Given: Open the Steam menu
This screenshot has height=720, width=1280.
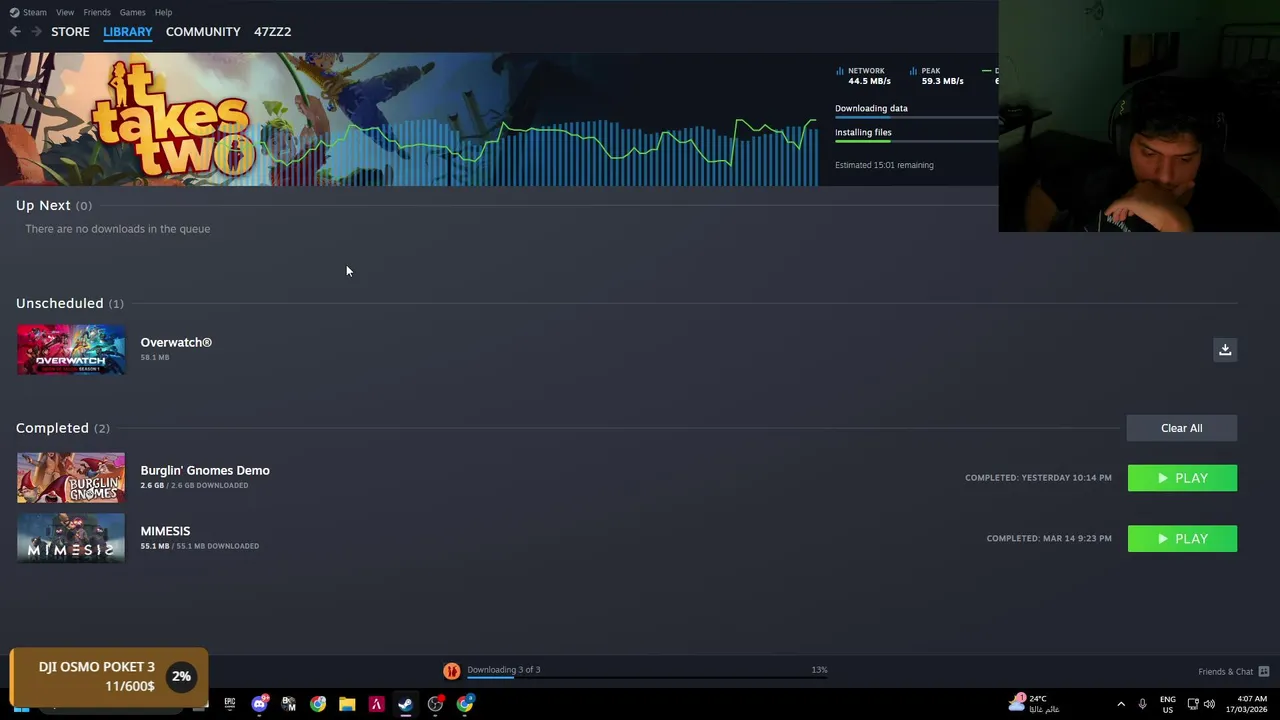Looking at the screenshot, I should click(x=28, y=12).
